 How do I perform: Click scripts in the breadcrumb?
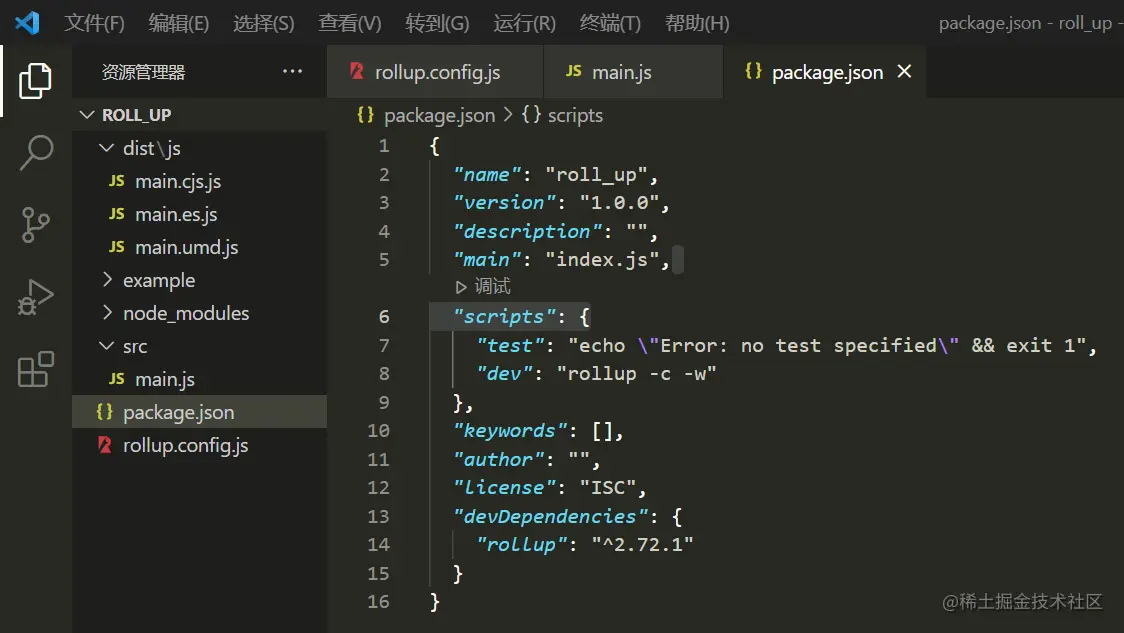(x=575, y=115)
